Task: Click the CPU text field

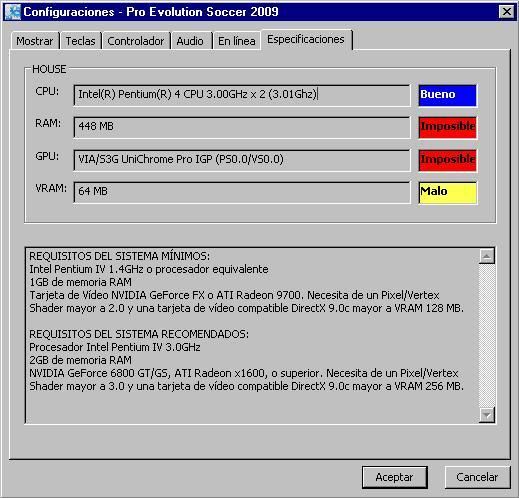Action: click(242, 95)
